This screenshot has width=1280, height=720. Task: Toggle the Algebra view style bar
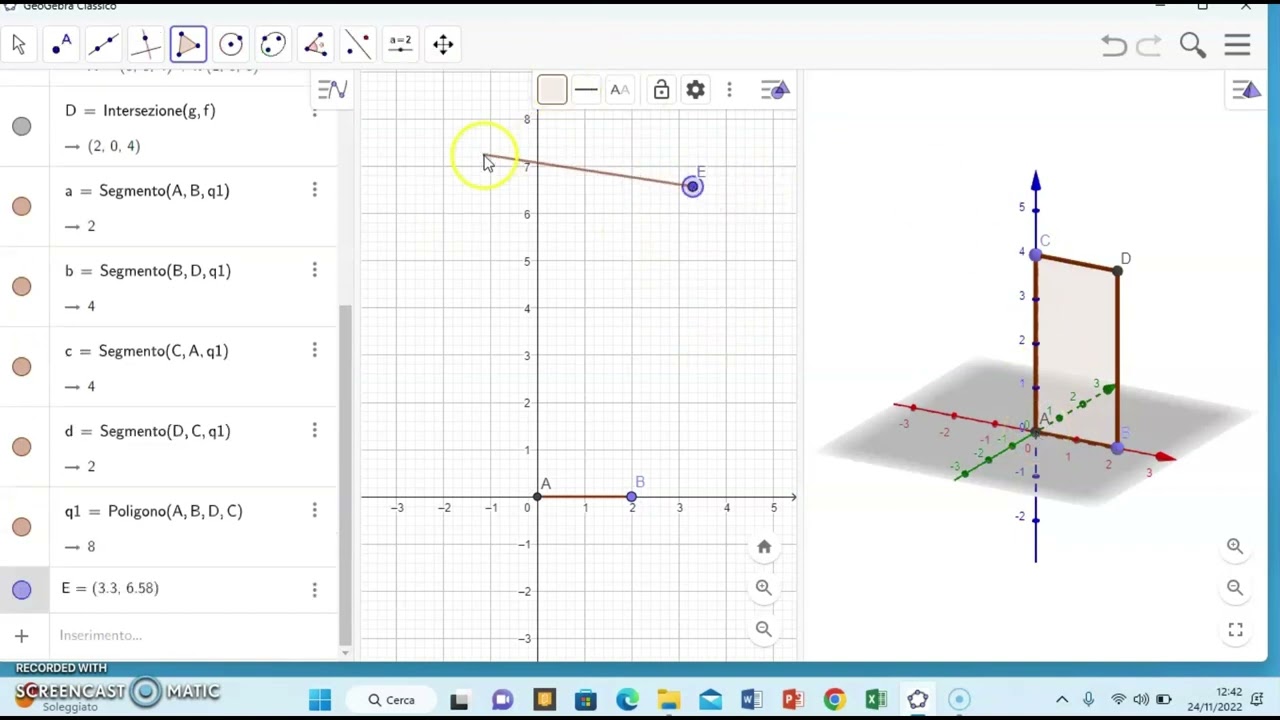pos(332,90)
